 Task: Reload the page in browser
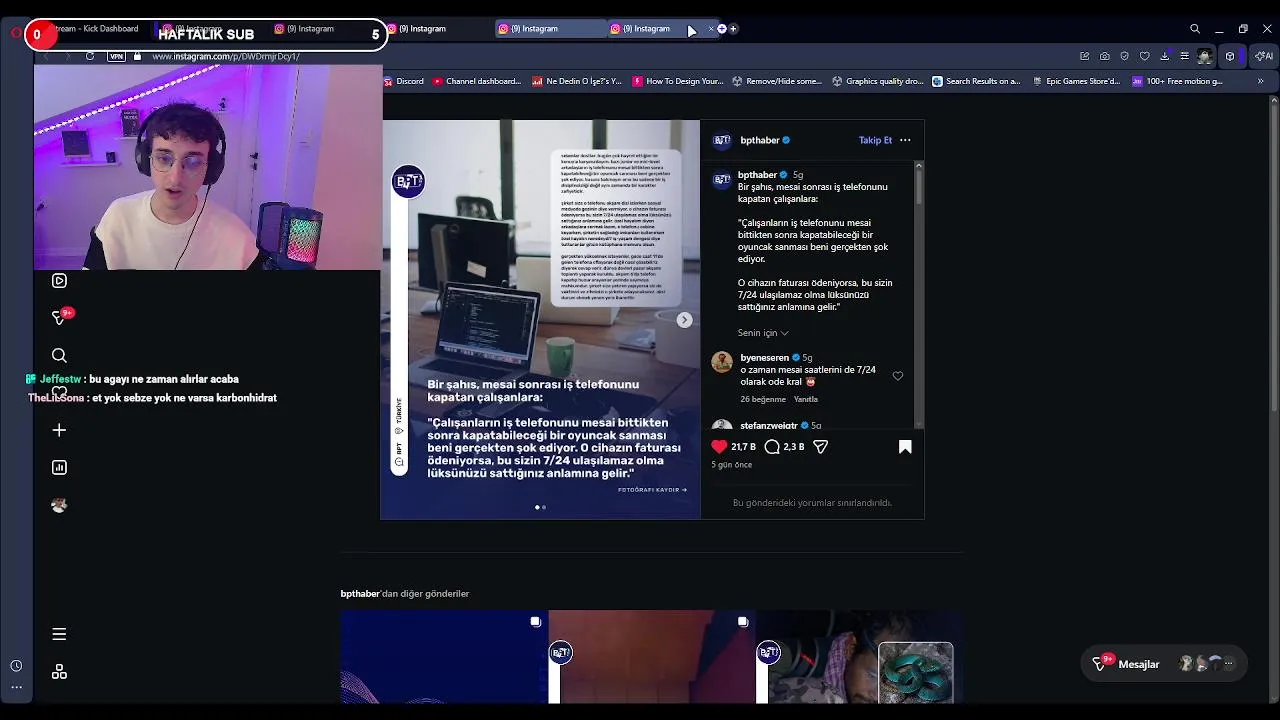coord(90,56)
